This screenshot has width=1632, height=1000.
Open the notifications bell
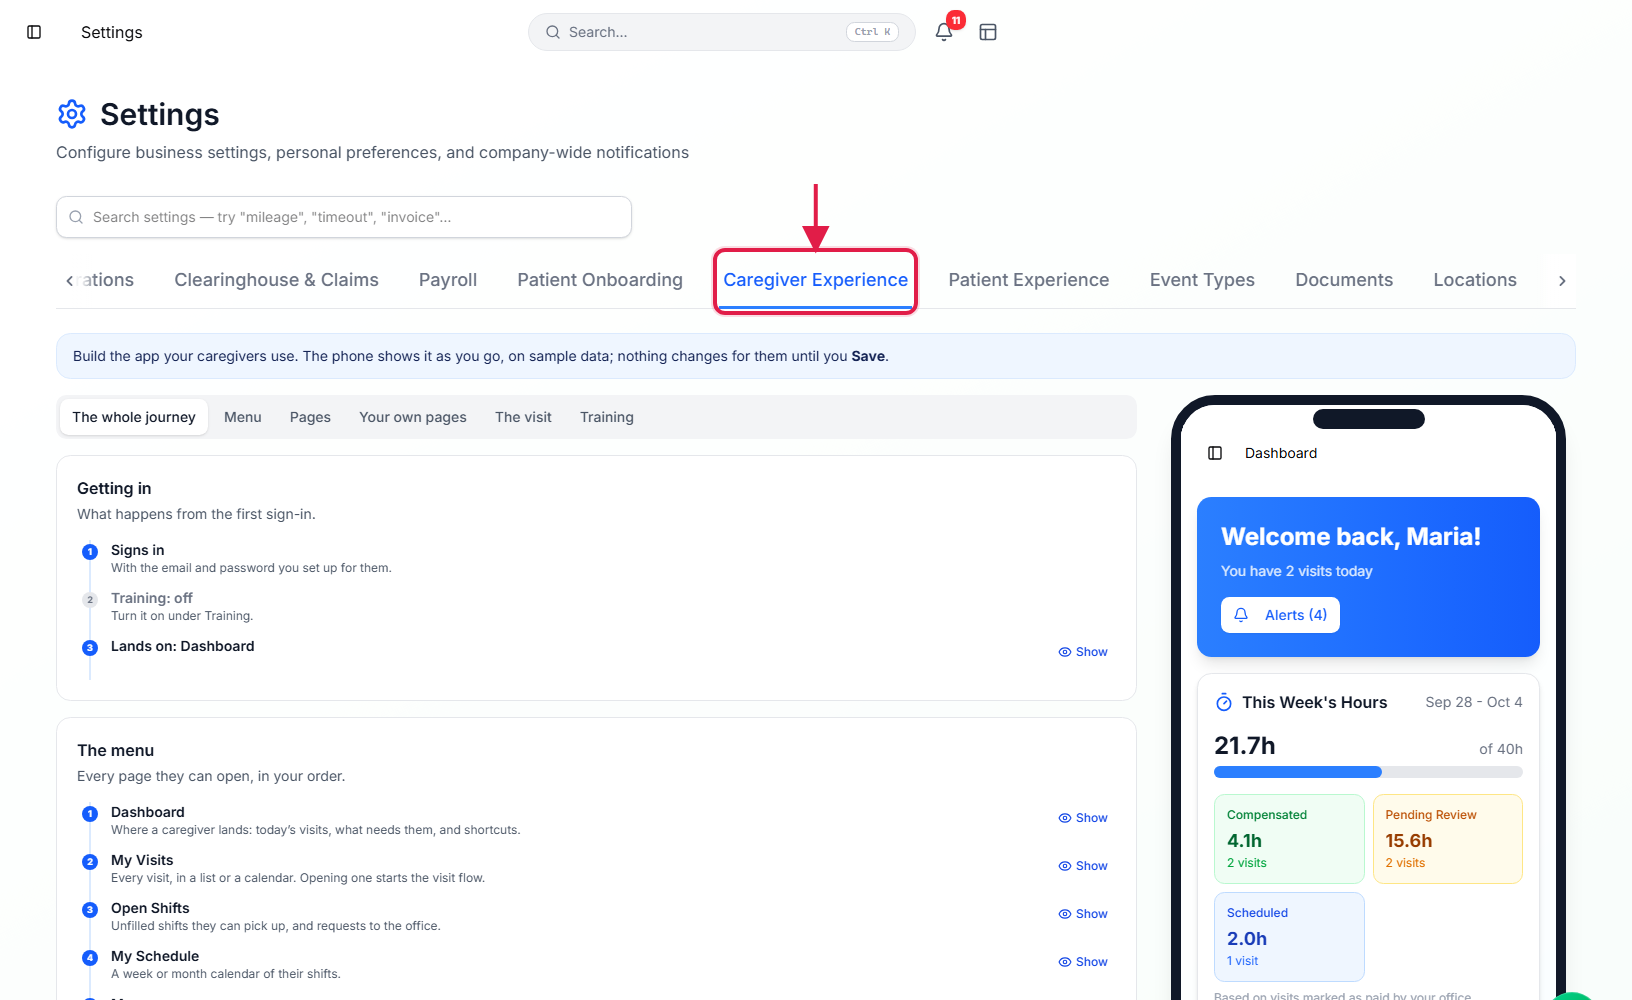(944, 32)
